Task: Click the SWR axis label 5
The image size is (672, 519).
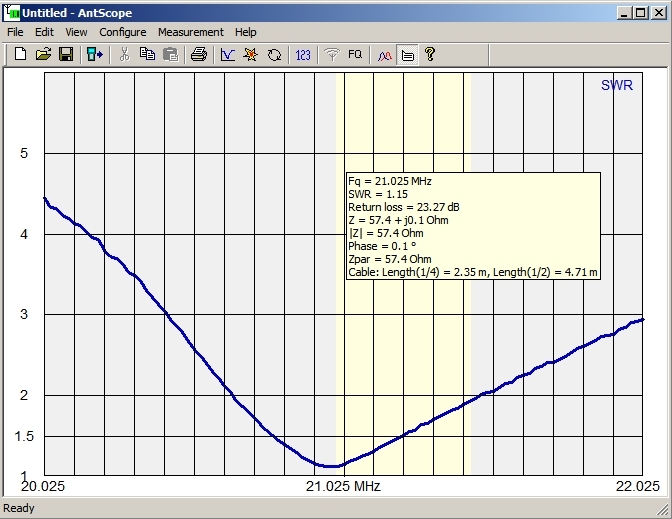Action: pos(24,153)
